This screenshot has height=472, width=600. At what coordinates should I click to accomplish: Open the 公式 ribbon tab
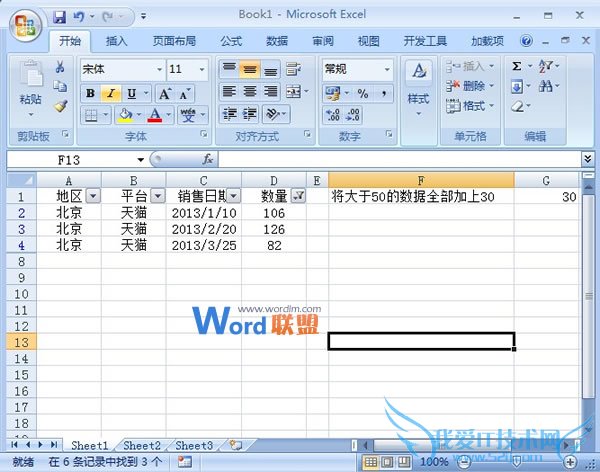(231, 41)
